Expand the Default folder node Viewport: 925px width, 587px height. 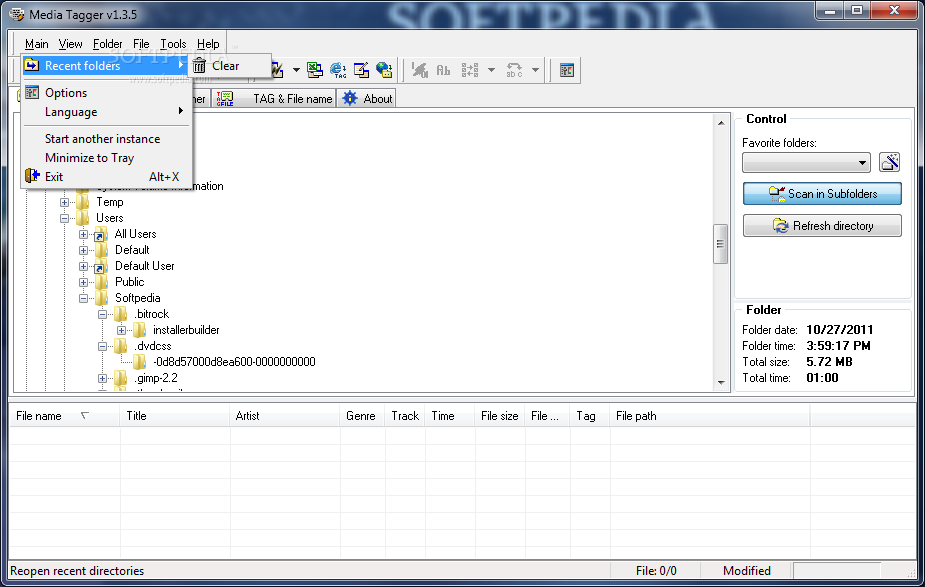83,250
